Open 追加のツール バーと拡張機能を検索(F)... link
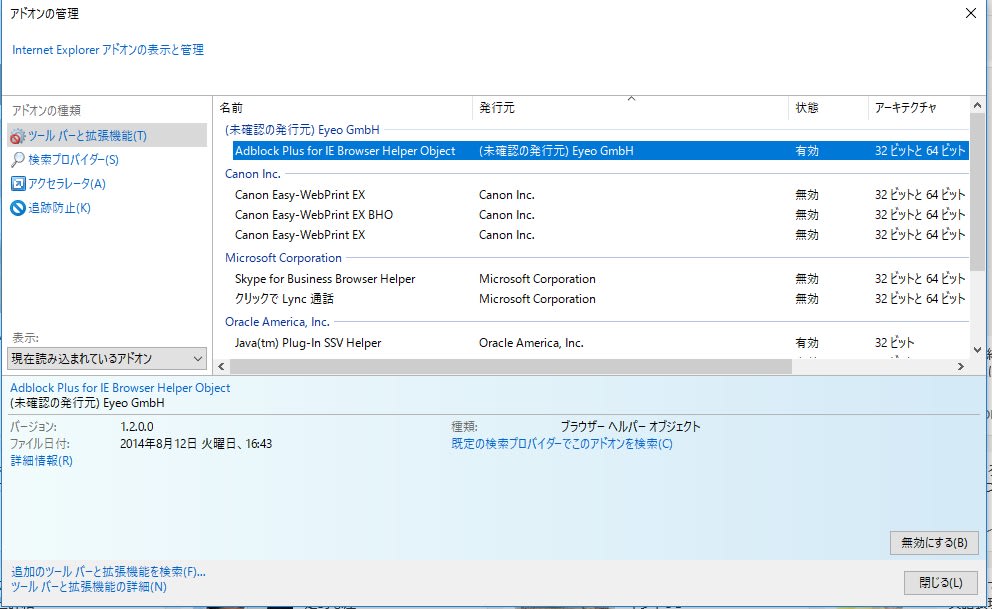 [x=108, y=572]
